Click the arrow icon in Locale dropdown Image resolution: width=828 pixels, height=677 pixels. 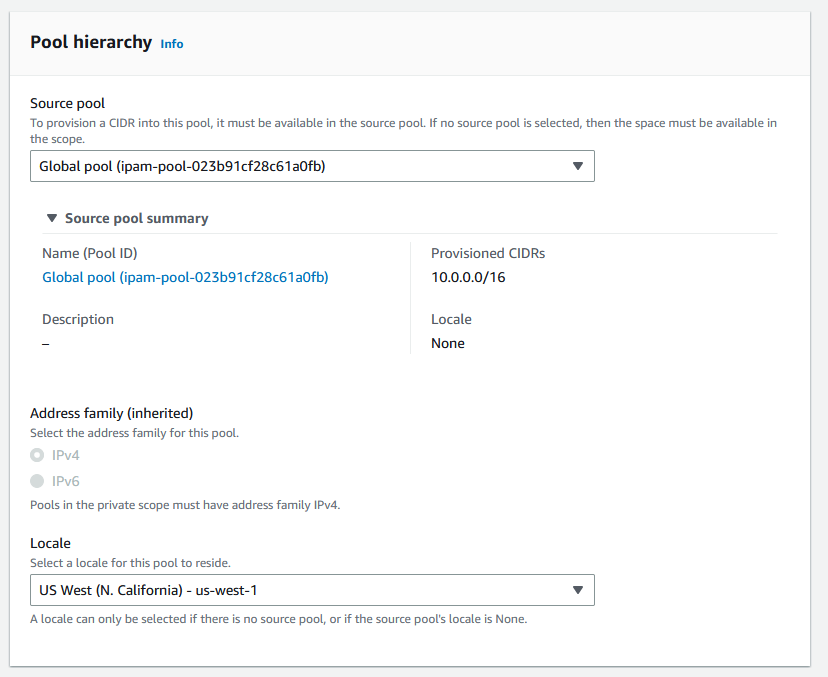[577, 590]
